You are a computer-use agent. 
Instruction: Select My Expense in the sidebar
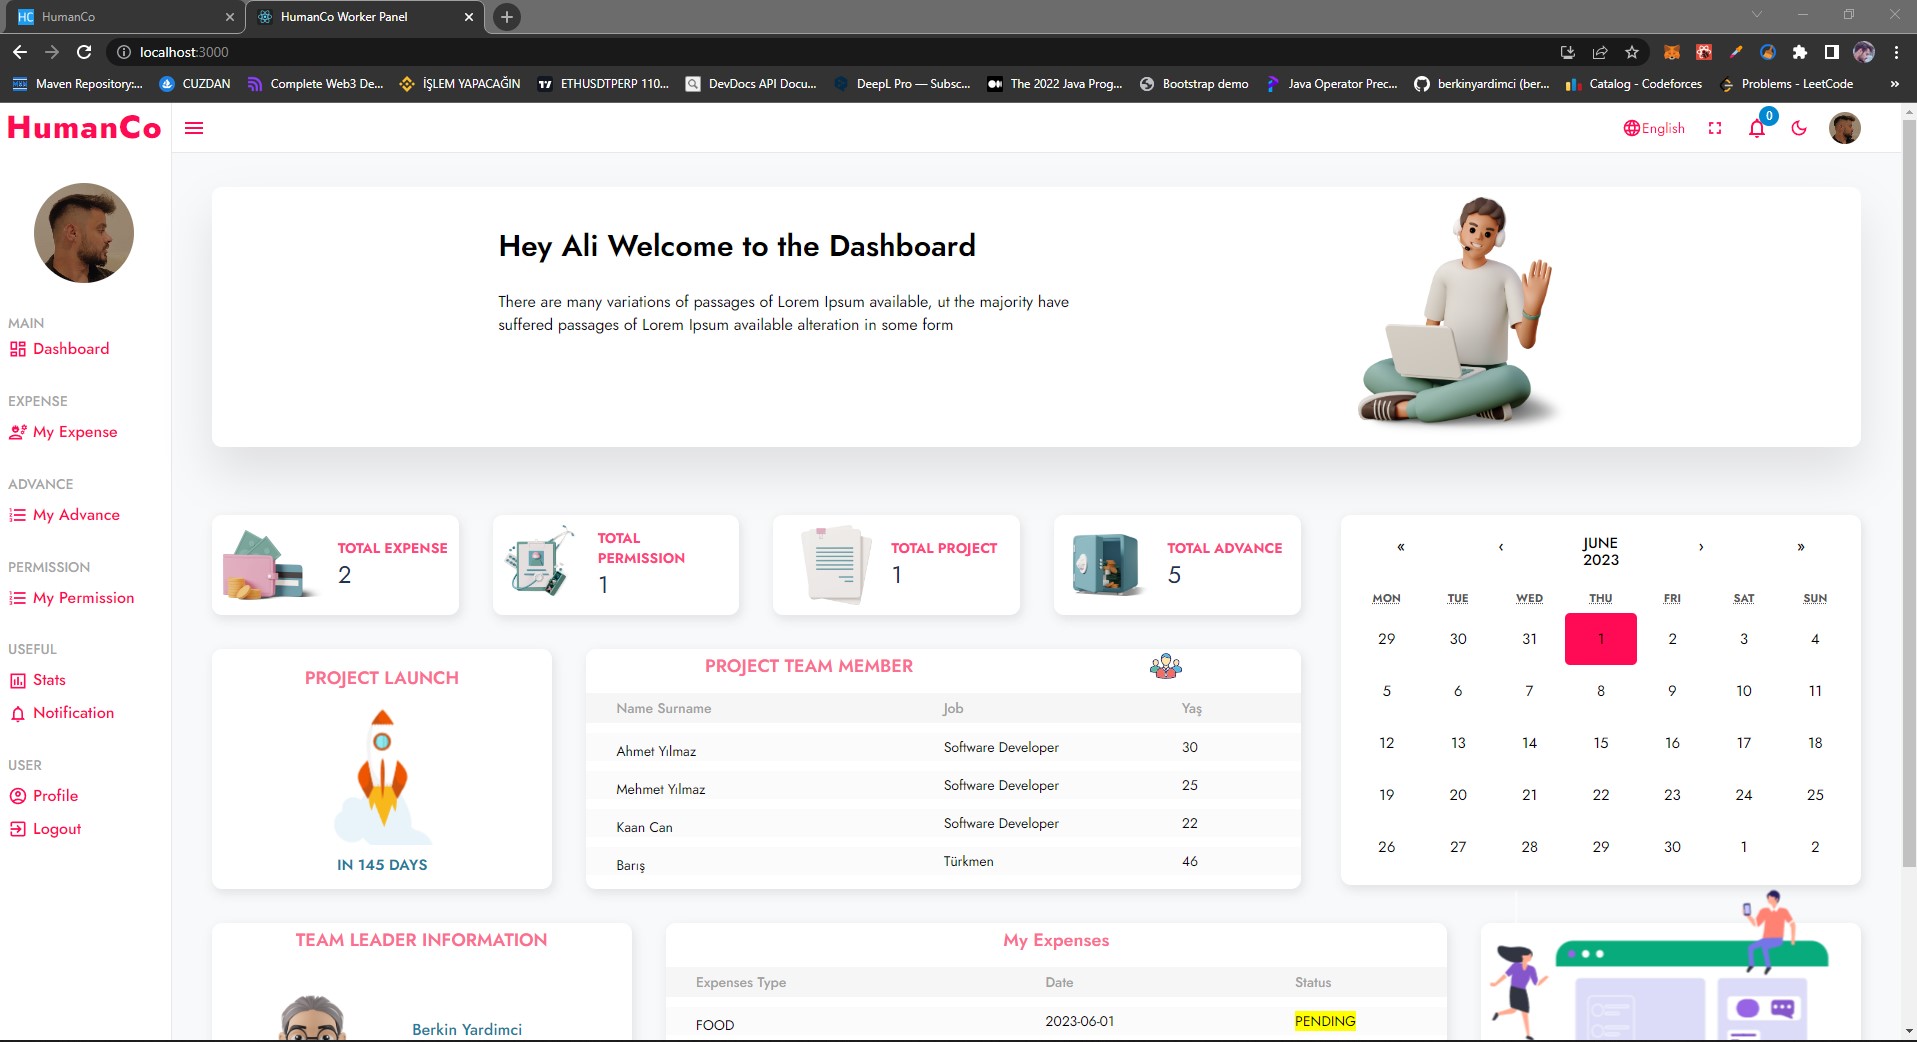(73, 432)
